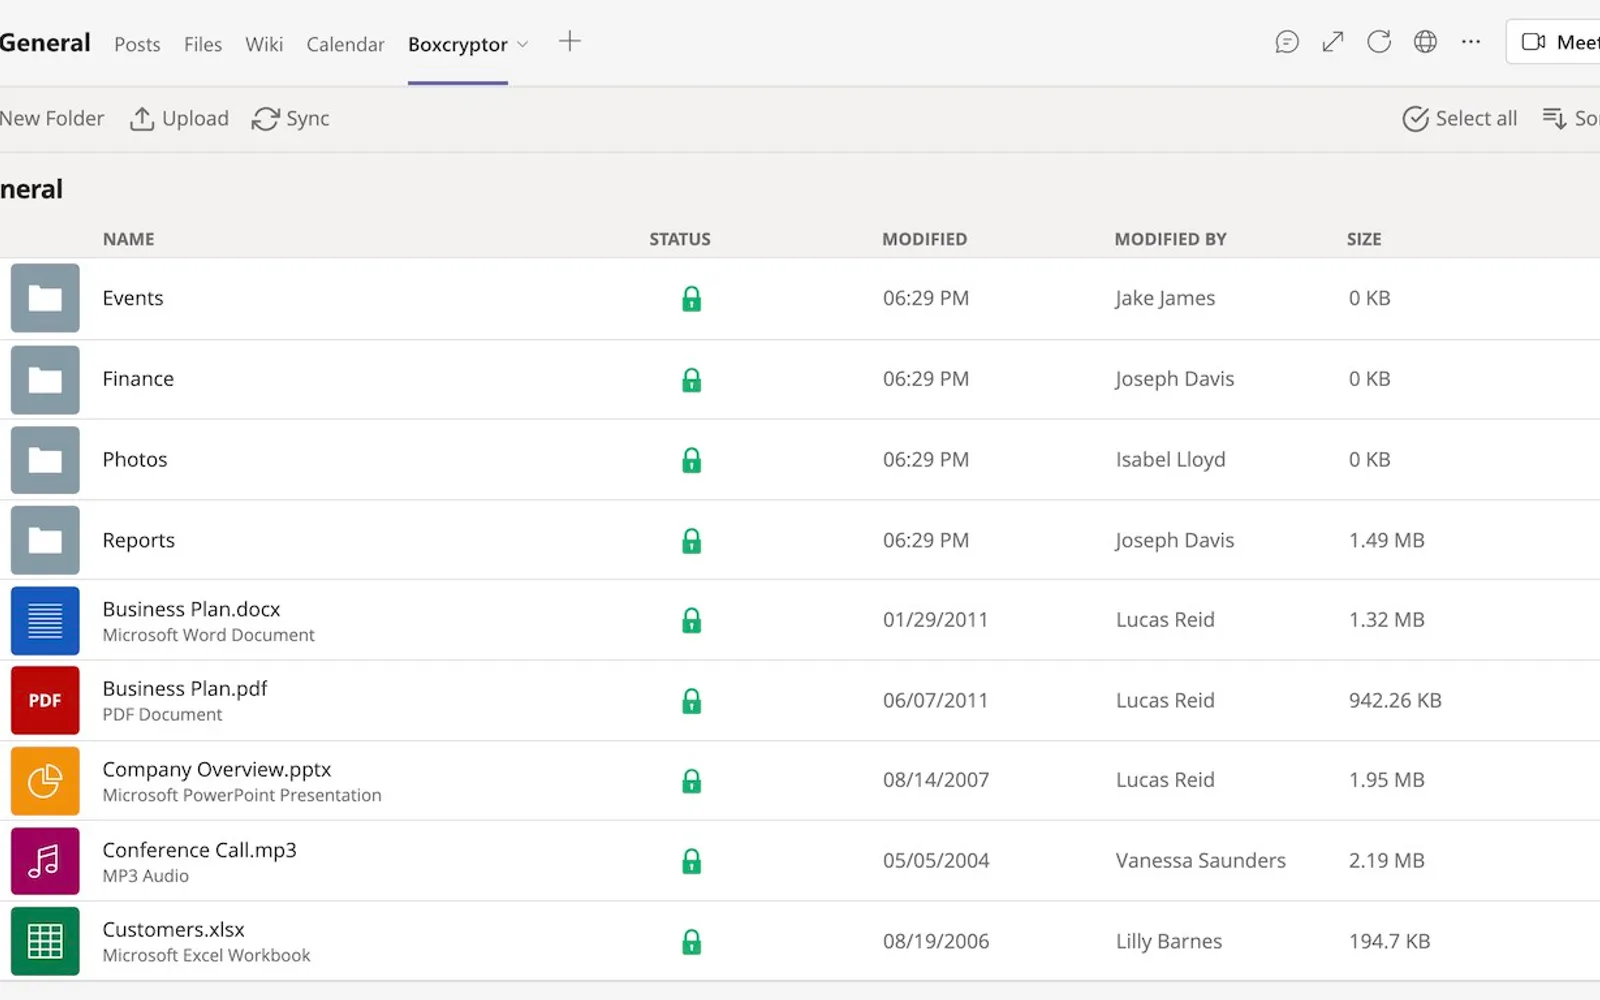Select the Customers.xlsx file name
This screenshot has width=1600, height=1000.
[x=173, y=930]
